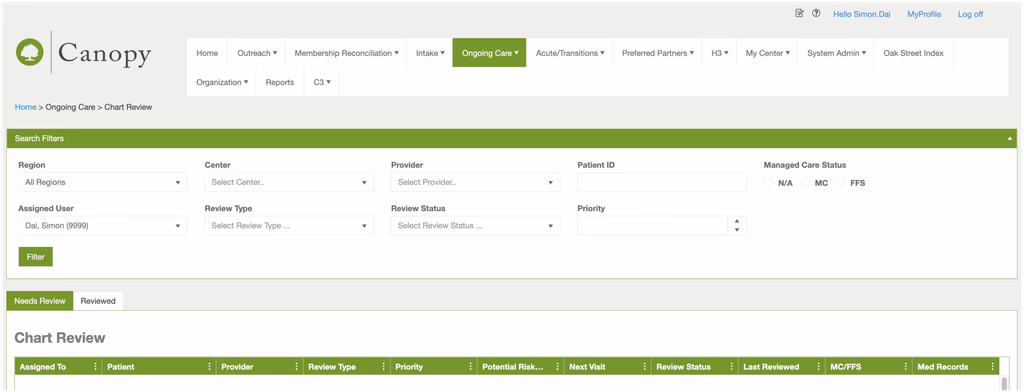The height and width of the screenshot is (392, 1024).
Task: Sort by the Next Visit column header
Action: click(587, 367)
